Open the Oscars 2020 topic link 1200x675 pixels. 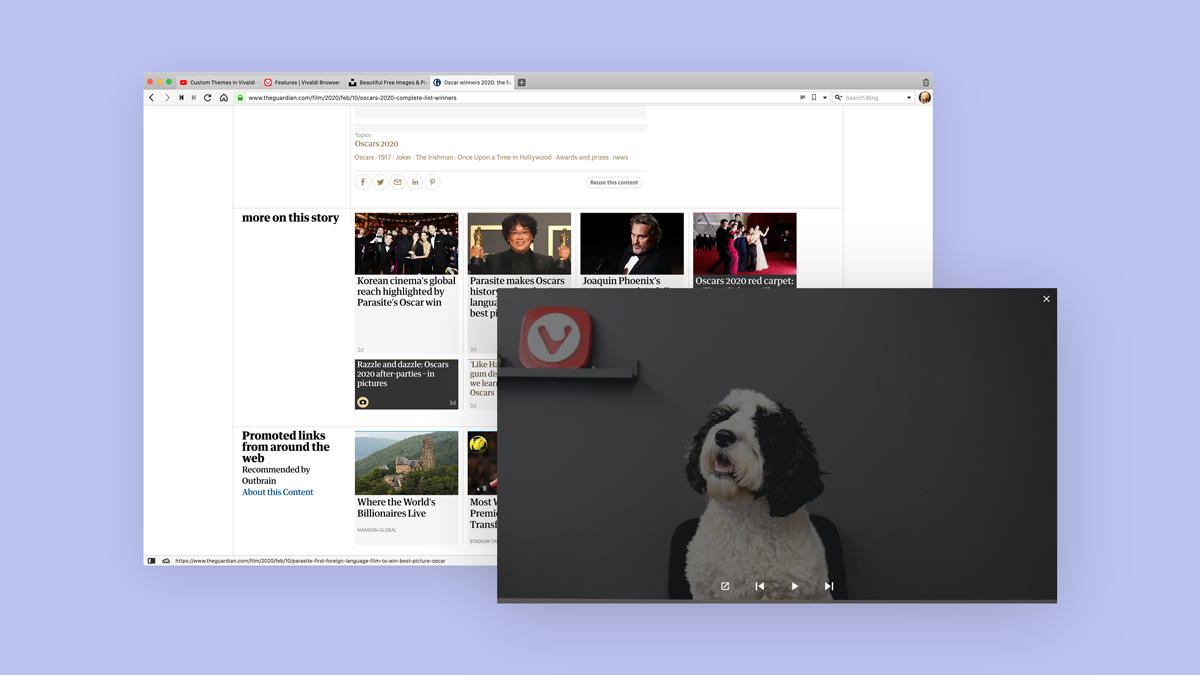[376, 144]
